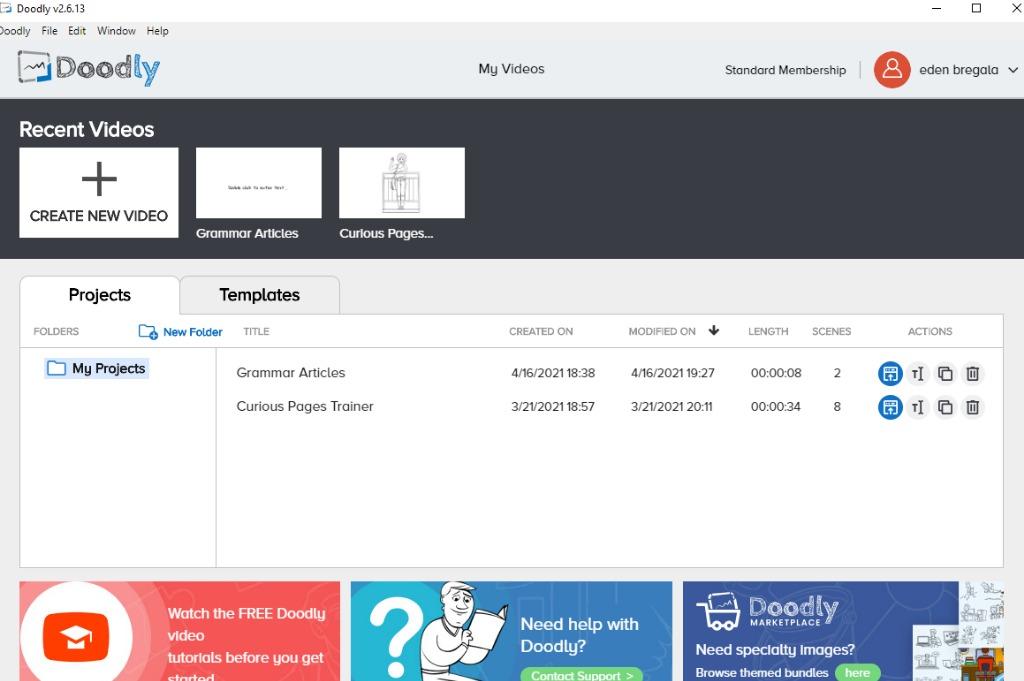The height and width of the screenshot is (681, 1024).
Task: Open the File menu
Action: [49, 31]
